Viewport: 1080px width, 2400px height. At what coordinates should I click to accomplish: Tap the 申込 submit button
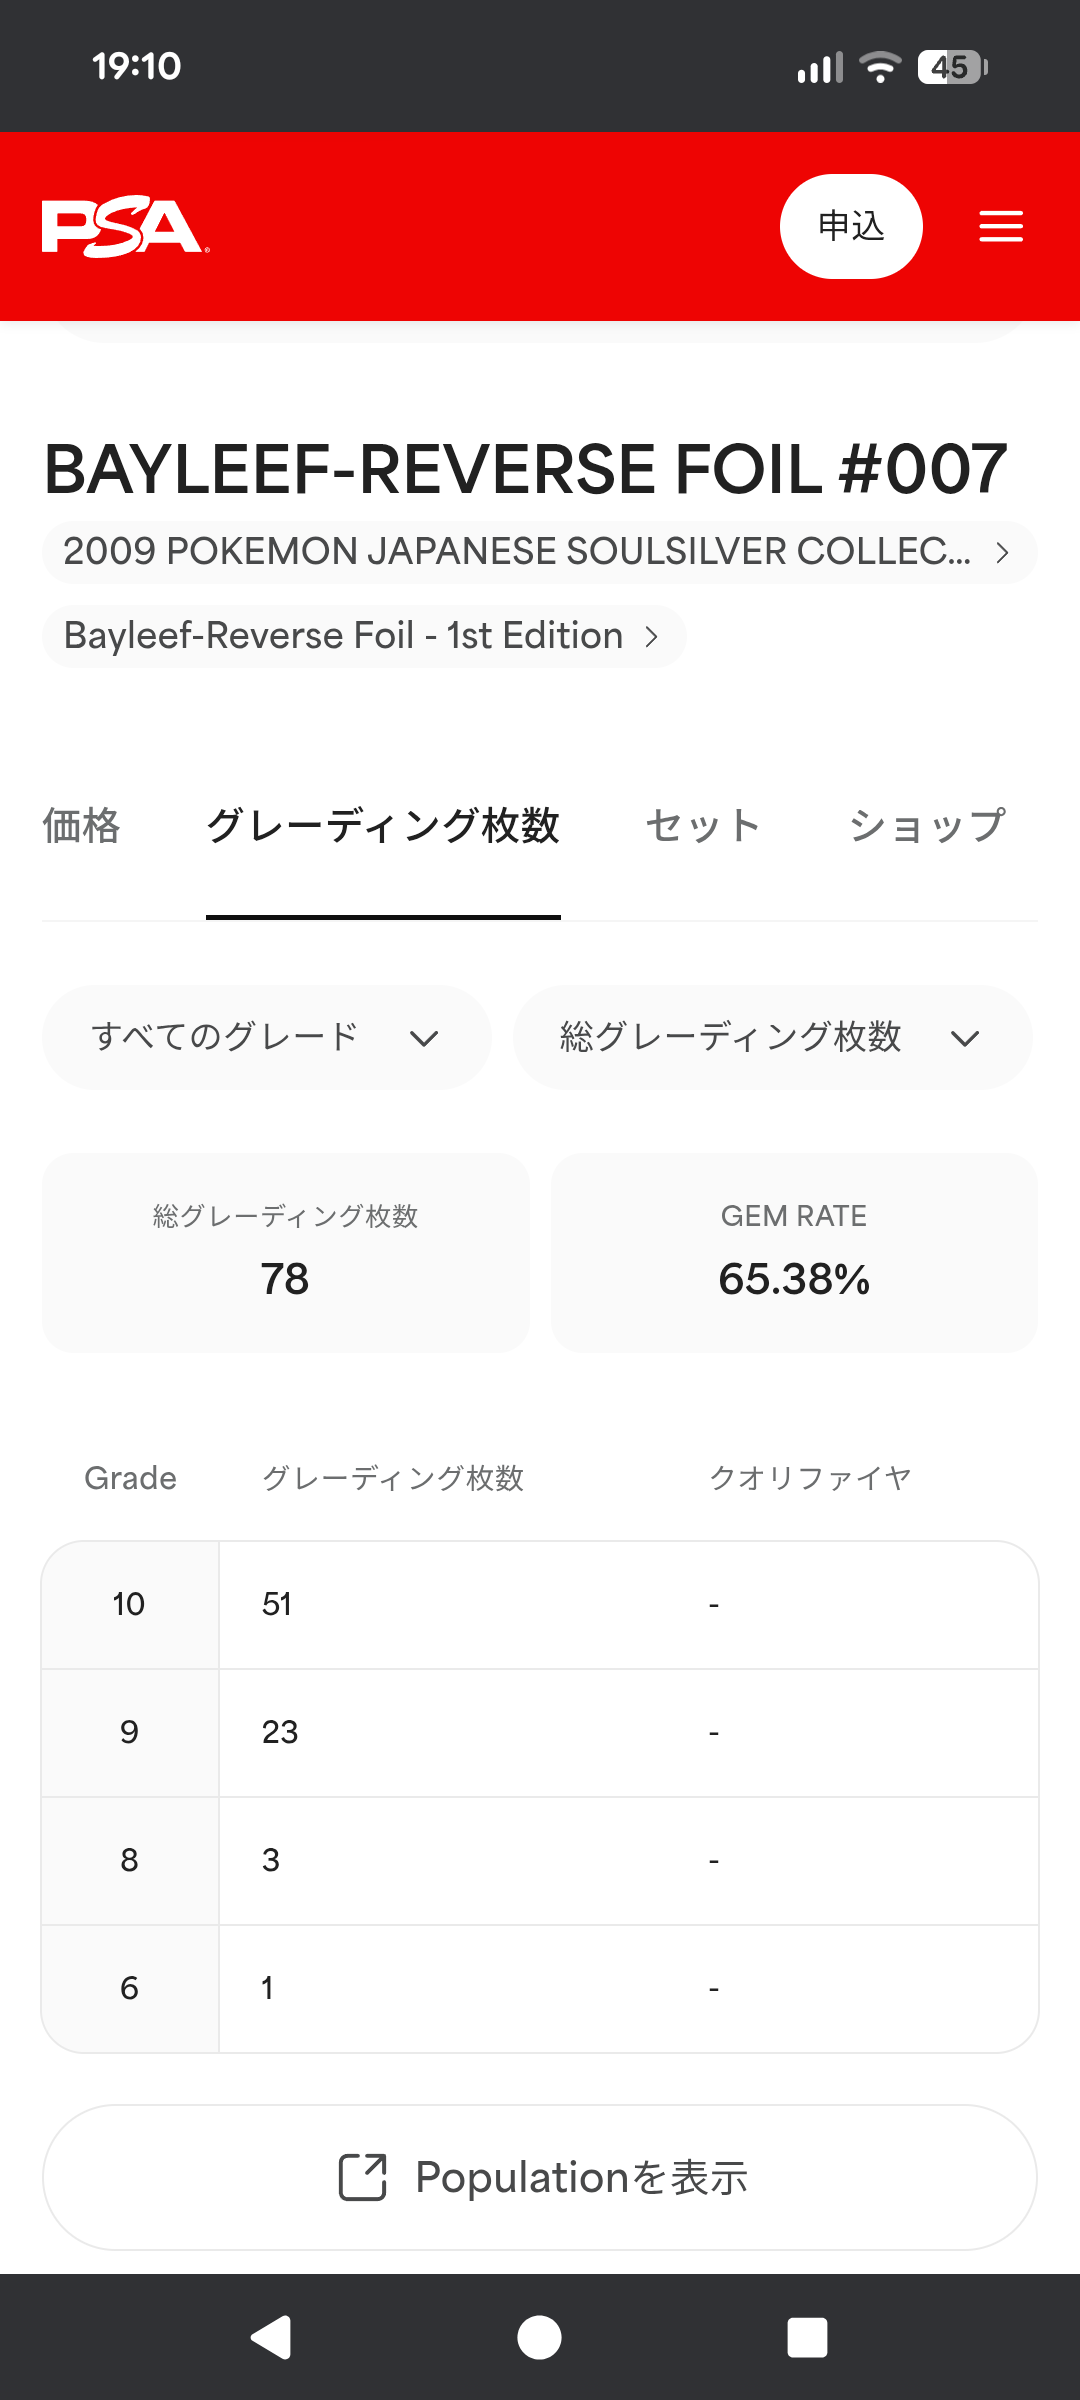851,226
